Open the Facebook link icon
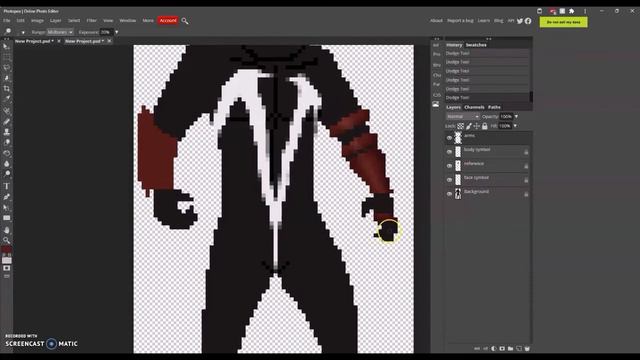640x360 pixels. click(528, 21)
